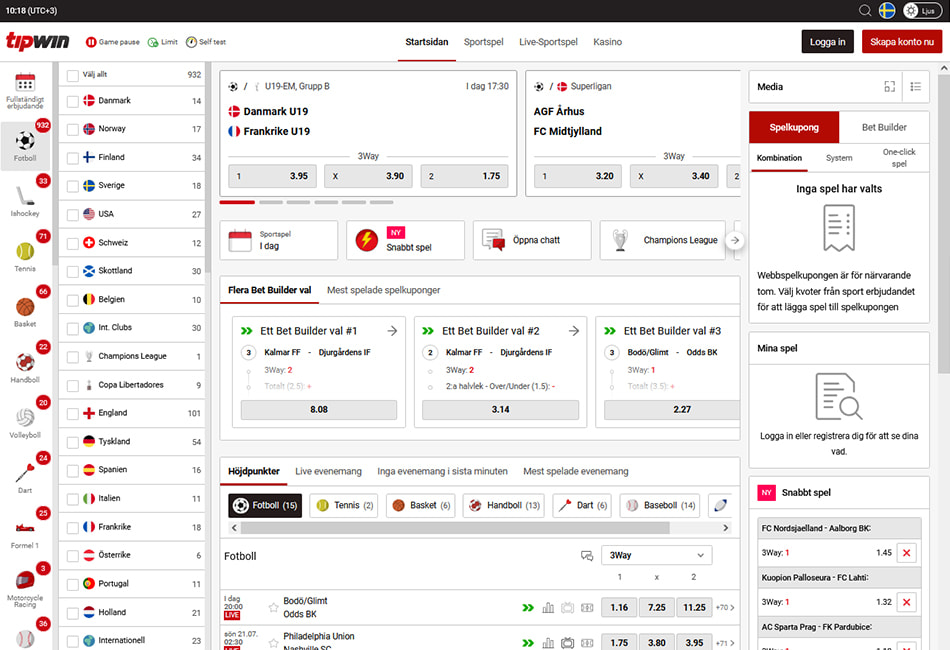Open the Kasino menu item
Screen dimensions: 950x650
pos(608,42)
